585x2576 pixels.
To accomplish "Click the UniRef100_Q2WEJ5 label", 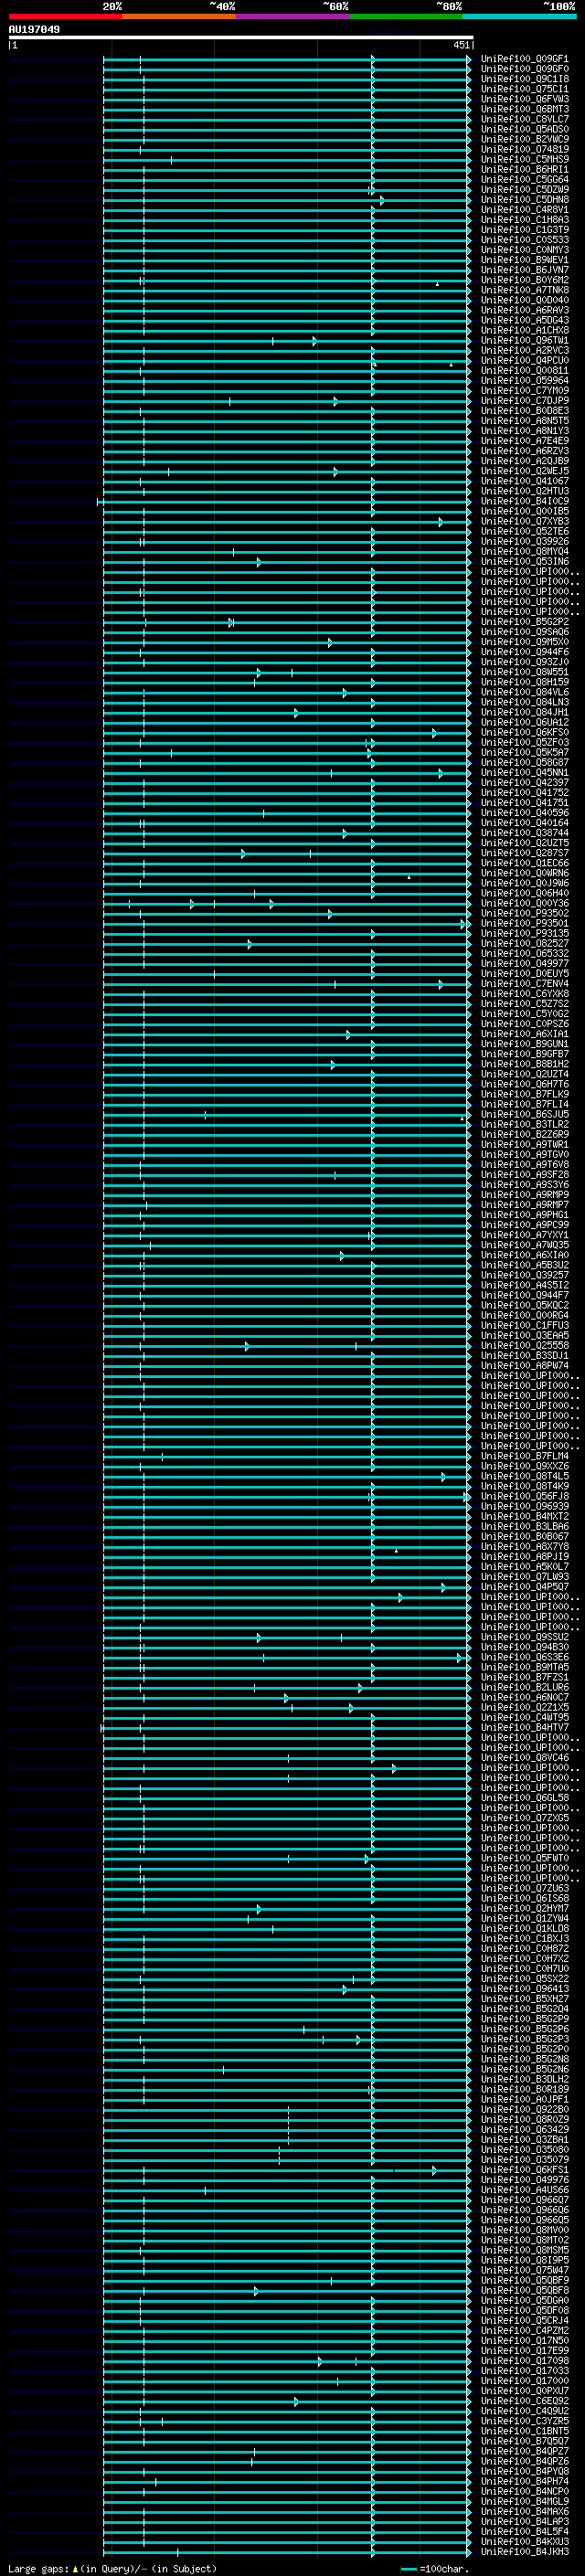I will coord(525,471).
